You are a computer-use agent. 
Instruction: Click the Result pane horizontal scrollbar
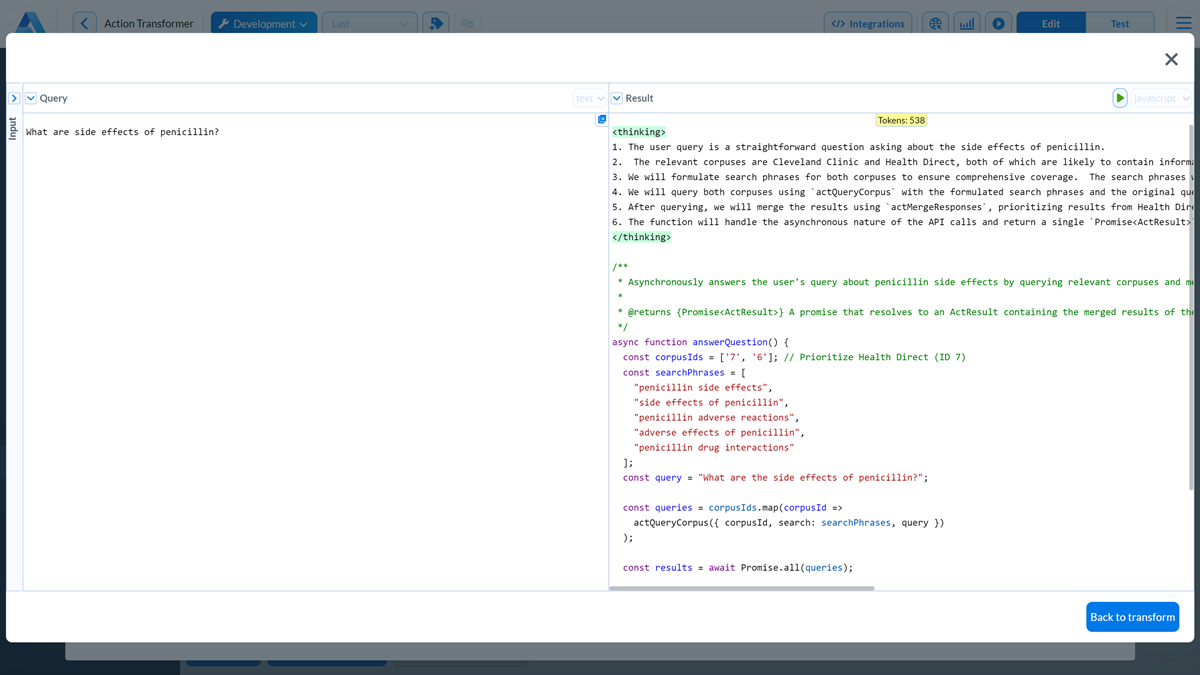coord(742,588)
